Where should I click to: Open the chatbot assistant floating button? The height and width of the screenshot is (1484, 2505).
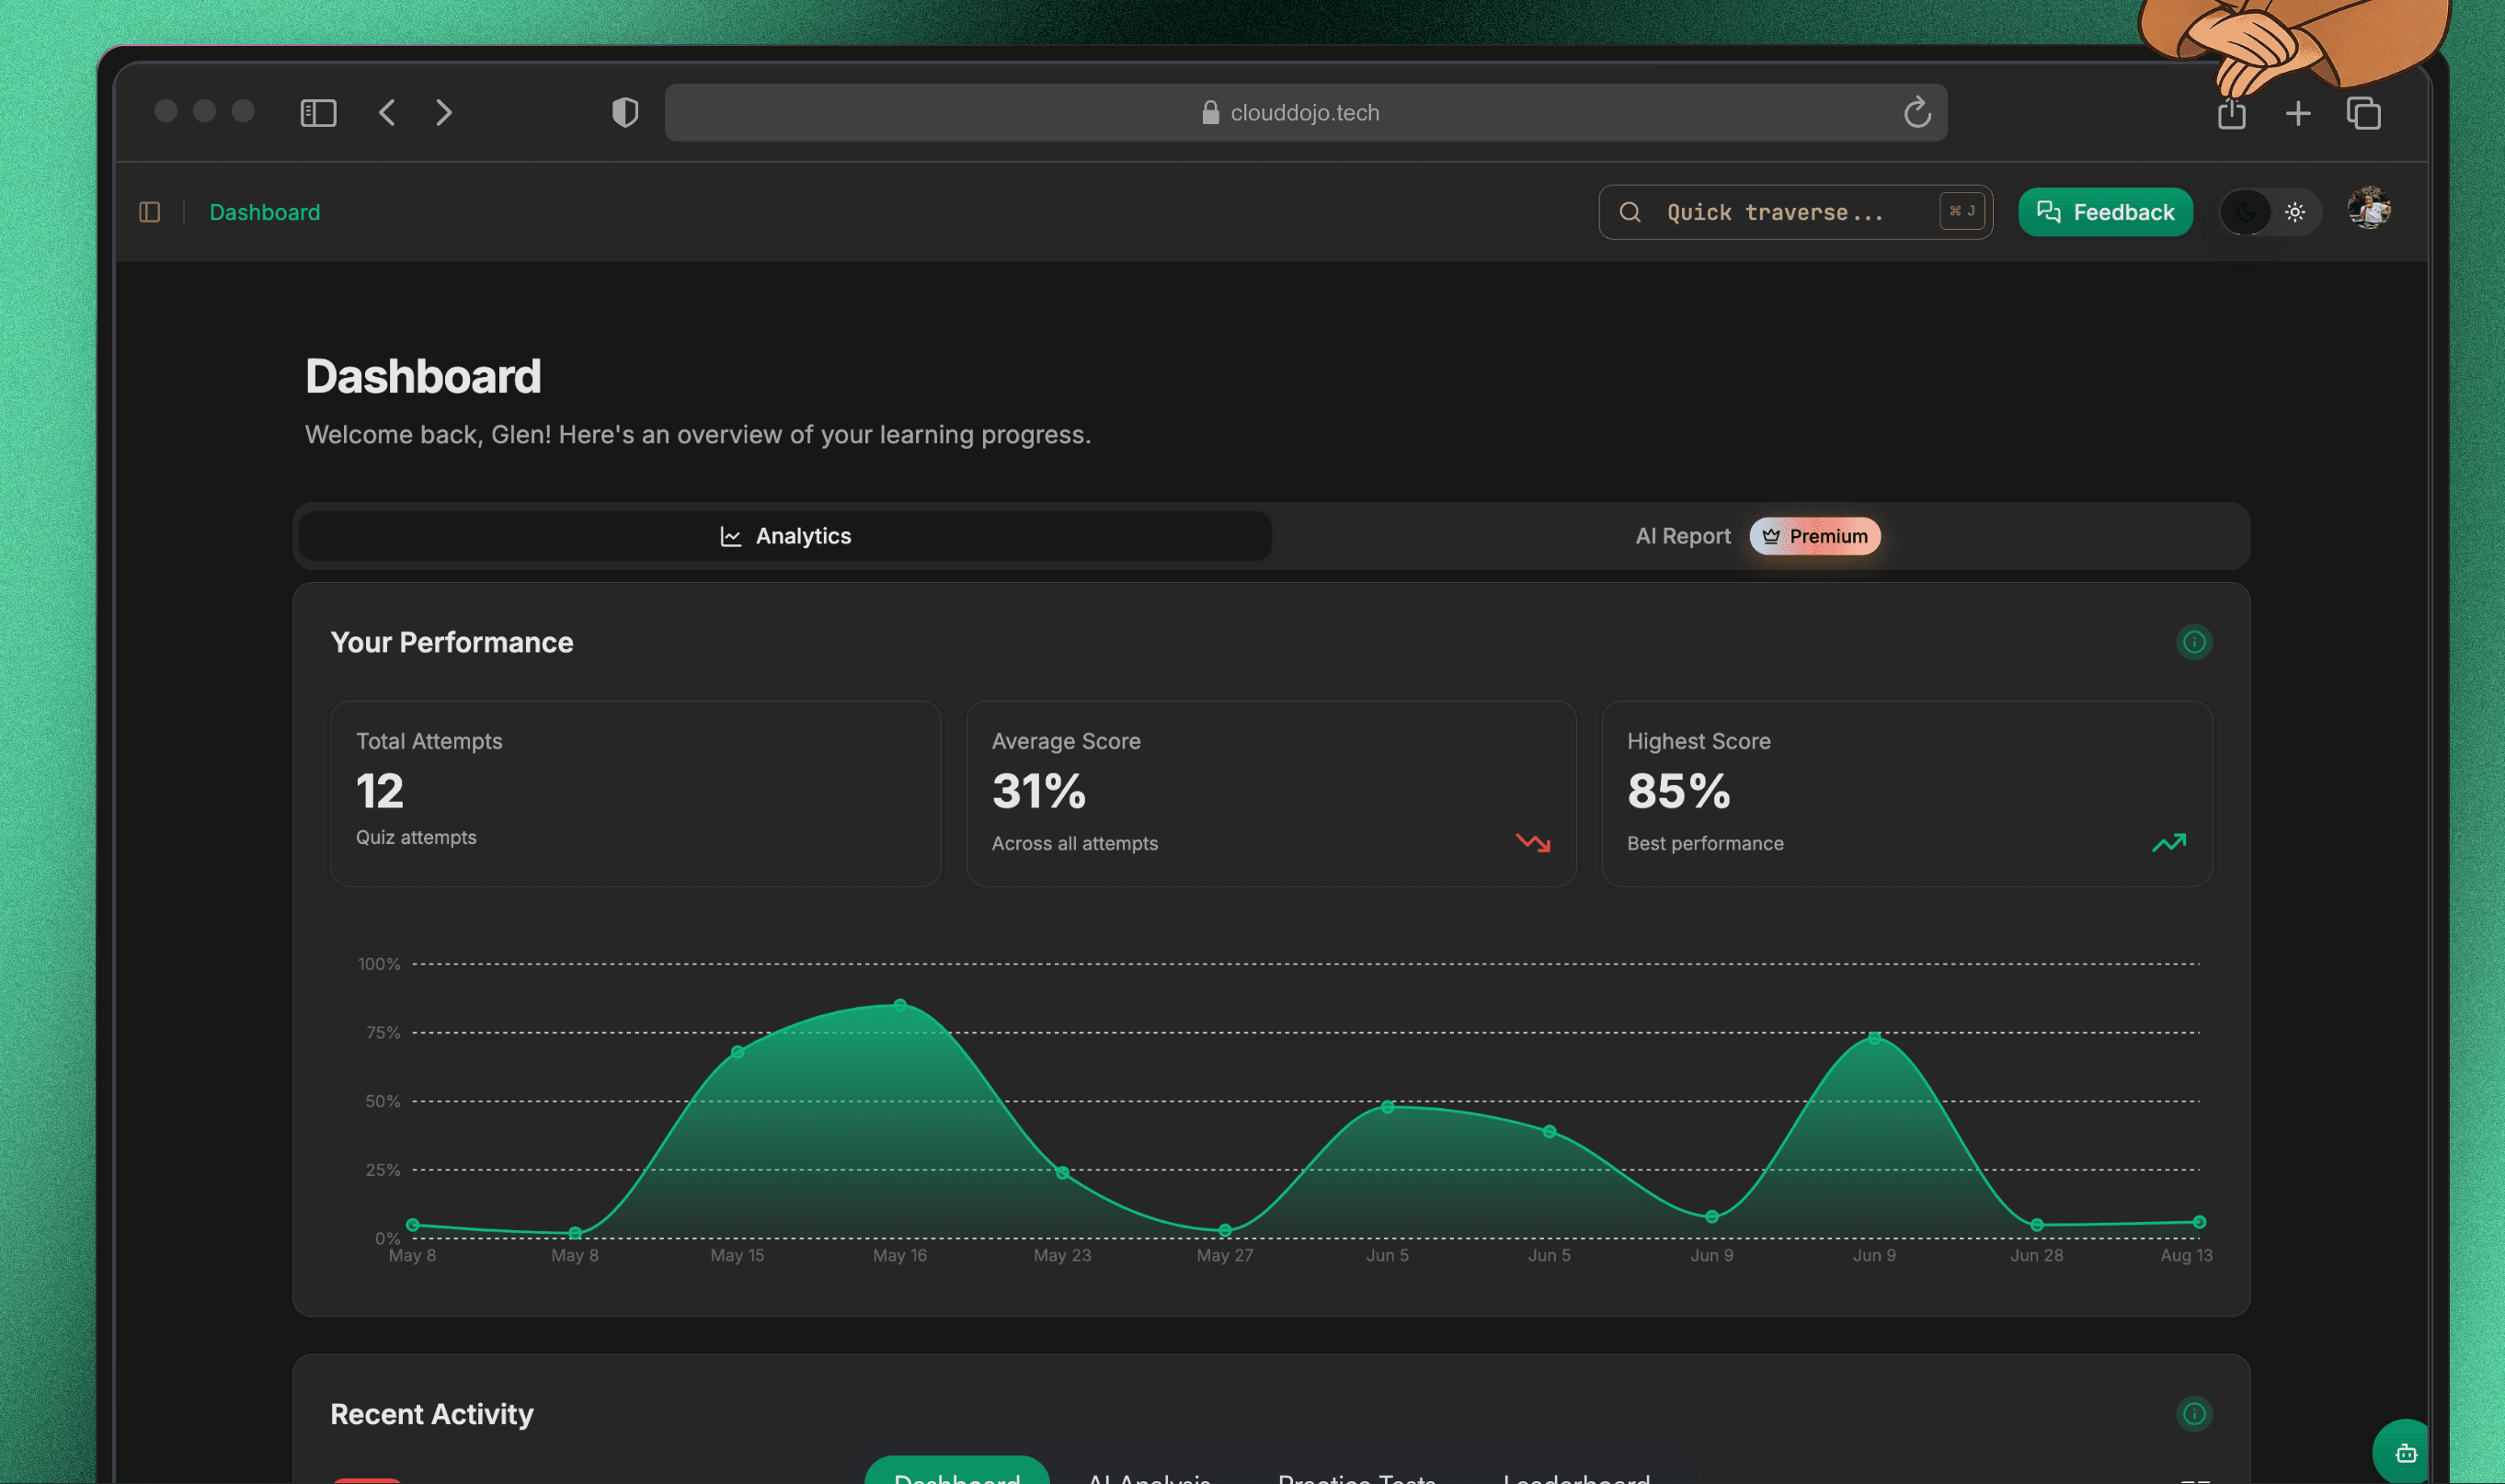coord(2405,1452)
